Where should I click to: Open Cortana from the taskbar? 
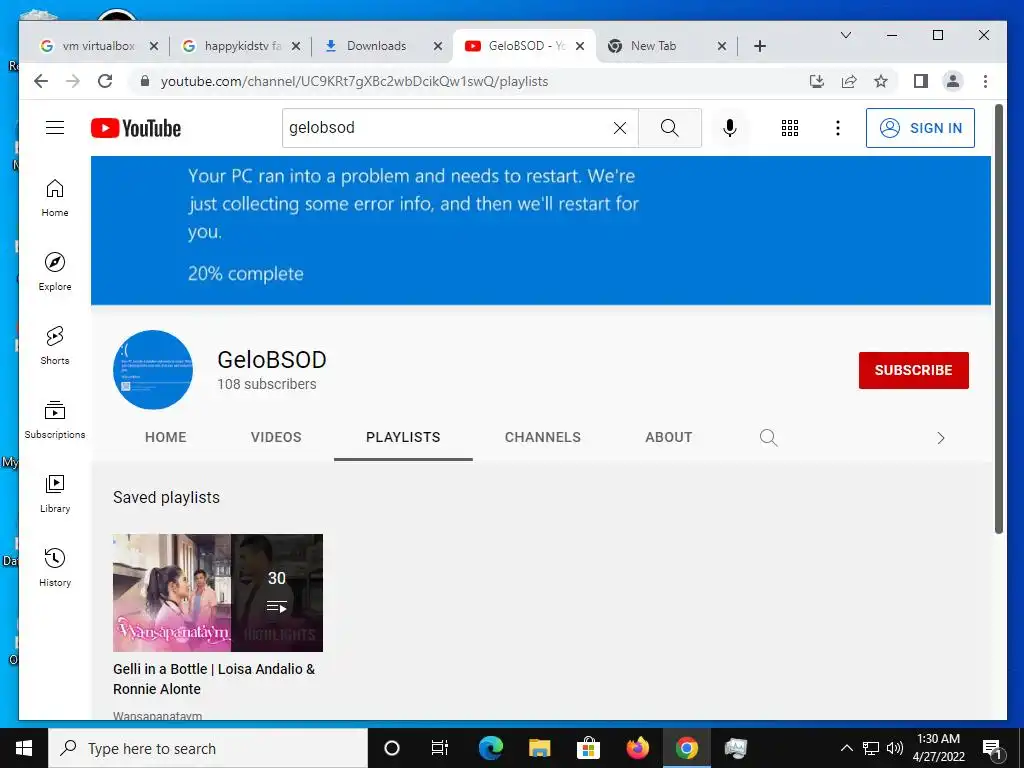pos(392,748)
